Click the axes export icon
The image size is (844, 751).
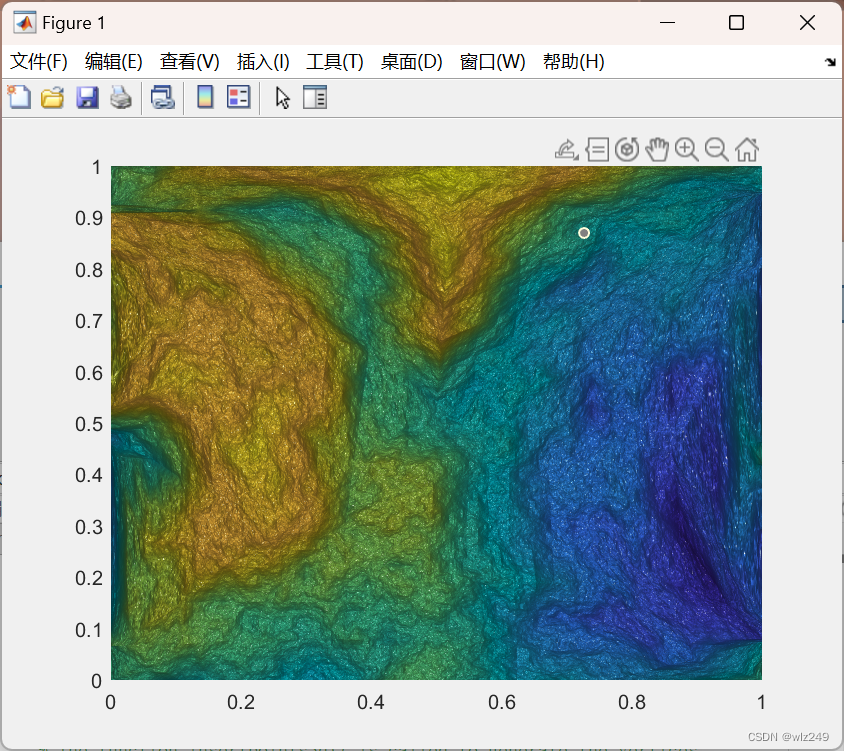(x=567, y=150)
